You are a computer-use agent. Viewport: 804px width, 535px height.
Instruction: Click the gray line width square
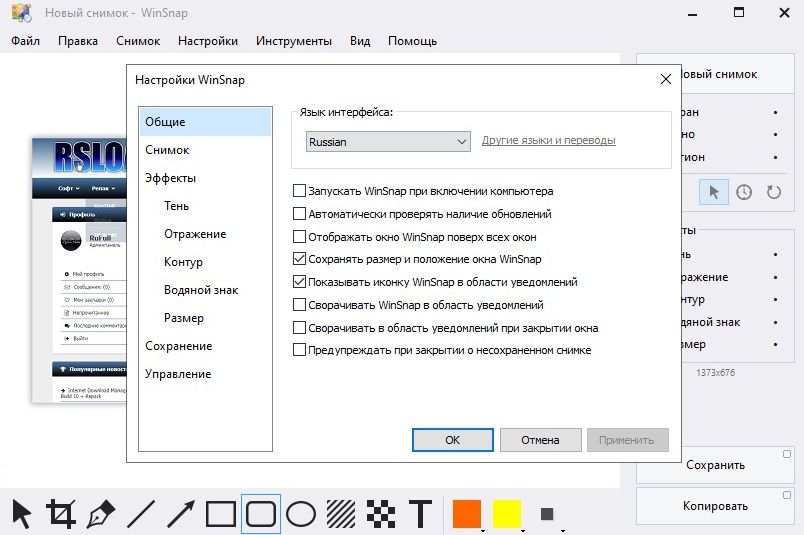pyautogui.click(x=547, y=513)
